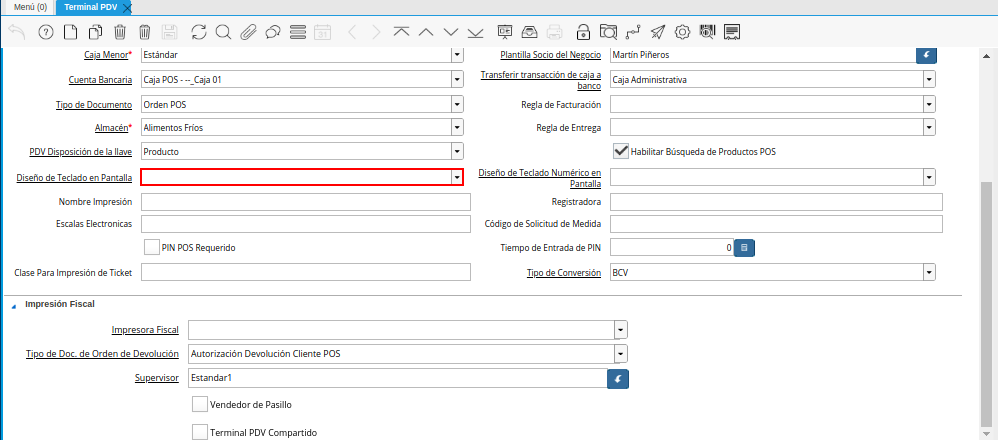998x441 pixels.
Task: Open the Help question-mark icon
Action: pos(46,32)
